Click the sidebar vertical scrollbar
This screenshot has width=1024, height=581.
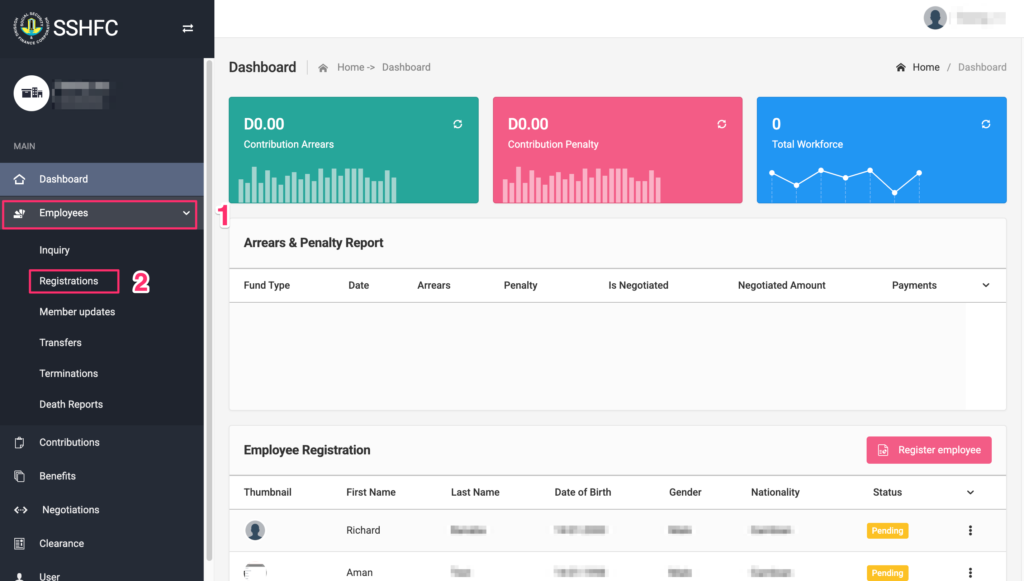point(208,300)
